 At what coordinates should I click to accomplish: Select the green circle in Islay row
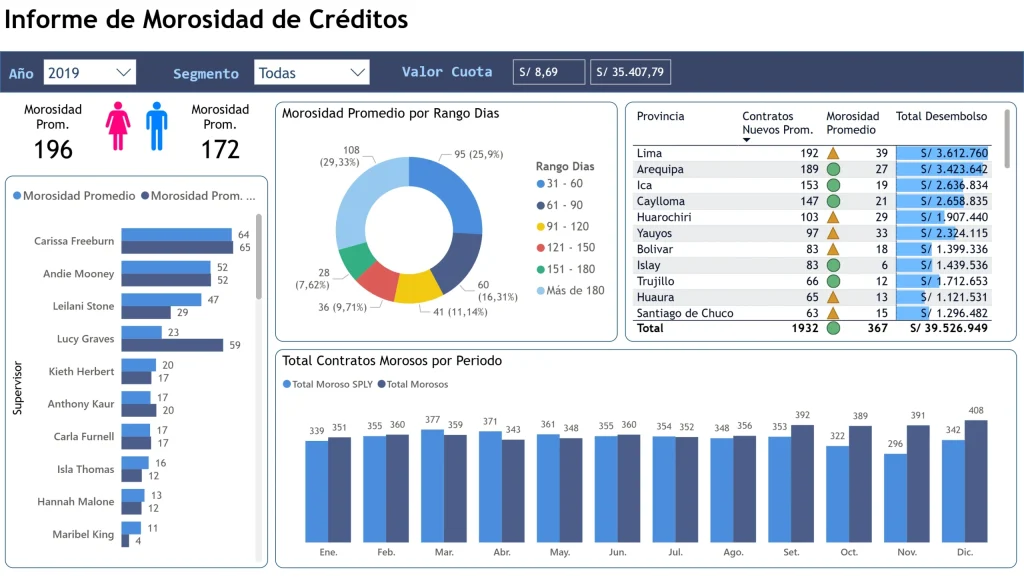(832, 265)
